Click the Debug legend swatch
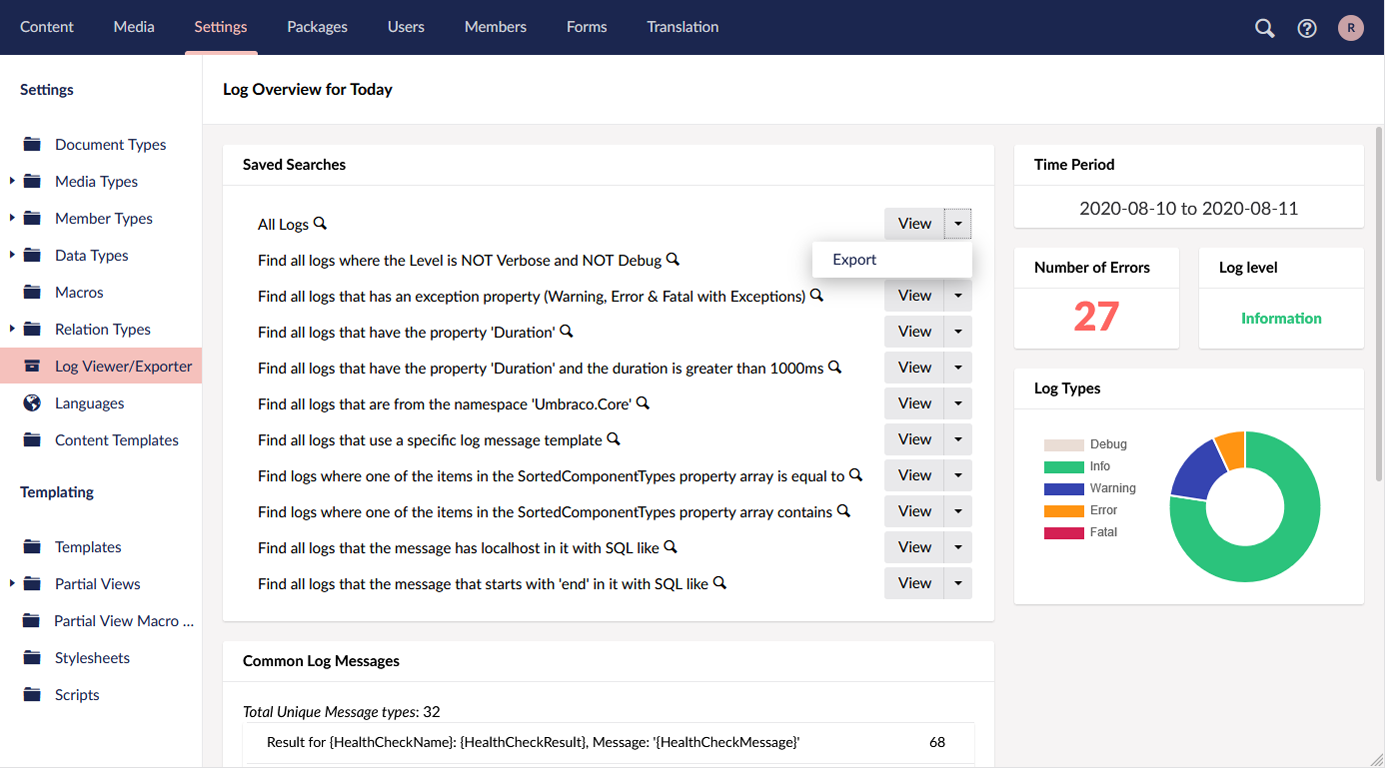 click(x=1064, y=445)
